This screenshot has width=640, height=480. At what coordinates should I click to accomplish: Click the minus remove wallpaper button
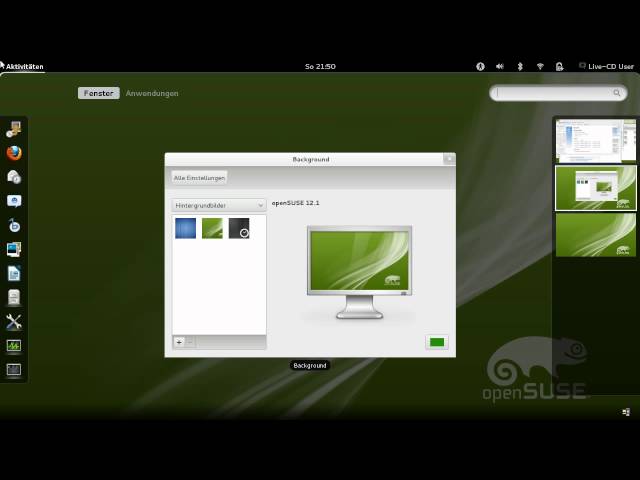[x=189, y=342]
